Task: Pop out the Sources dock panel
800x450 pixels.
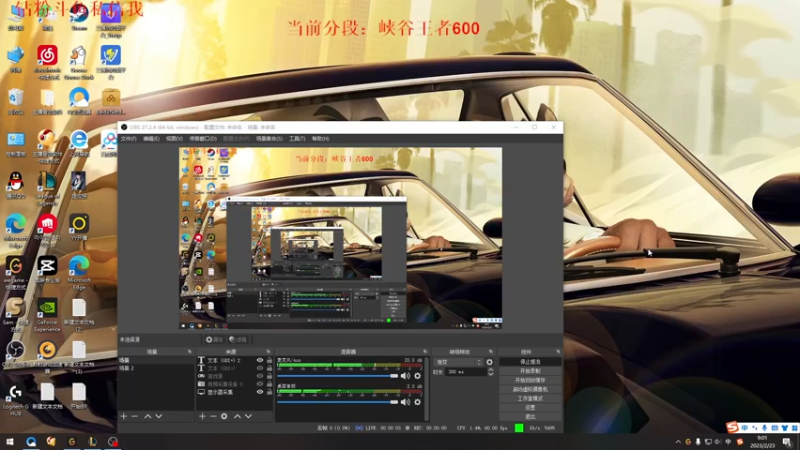Action: [268, 352]
